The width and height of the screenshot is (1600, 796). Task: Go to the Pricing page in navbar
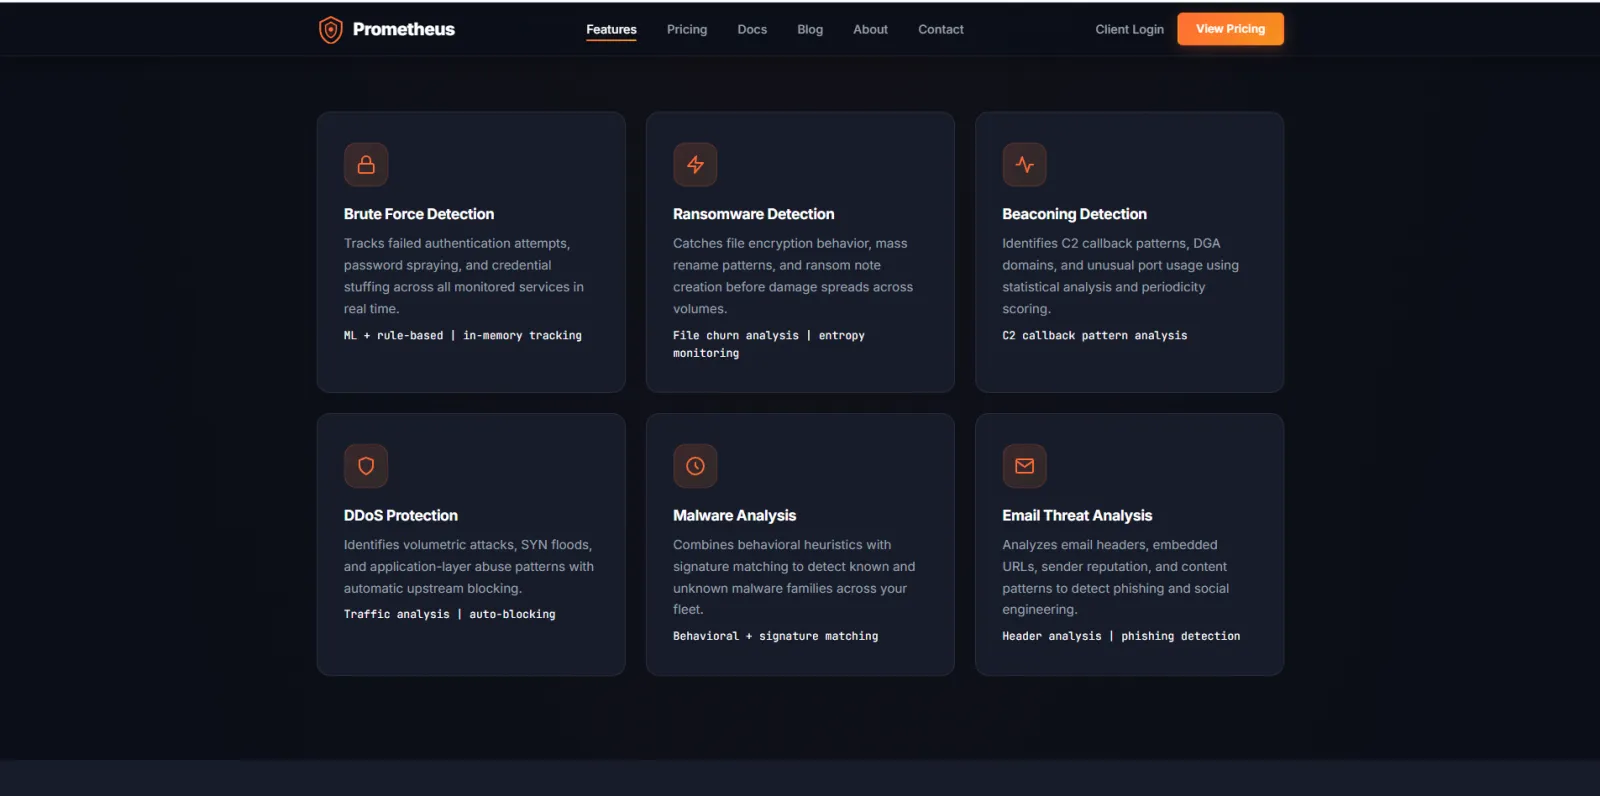[x=687, y=30]
